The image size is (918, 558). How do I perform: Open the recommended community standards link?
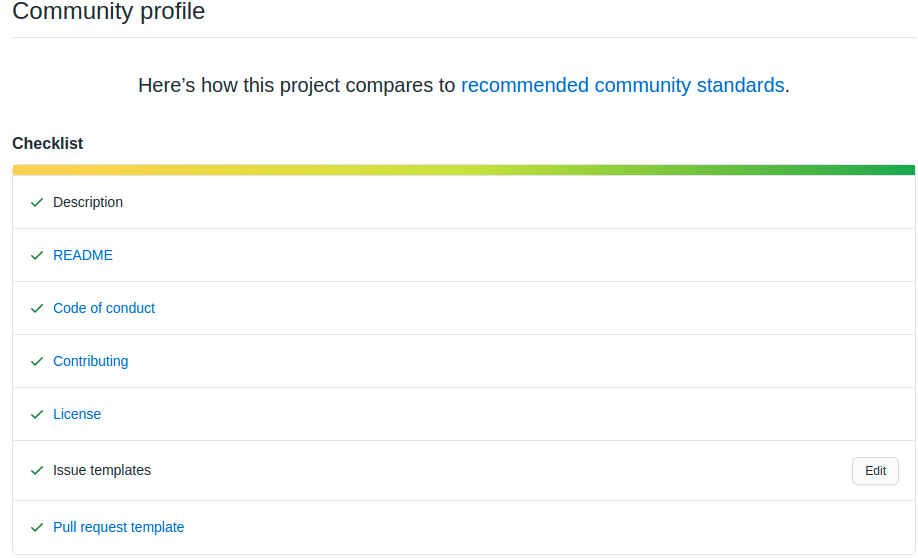[x=622, y=85]
